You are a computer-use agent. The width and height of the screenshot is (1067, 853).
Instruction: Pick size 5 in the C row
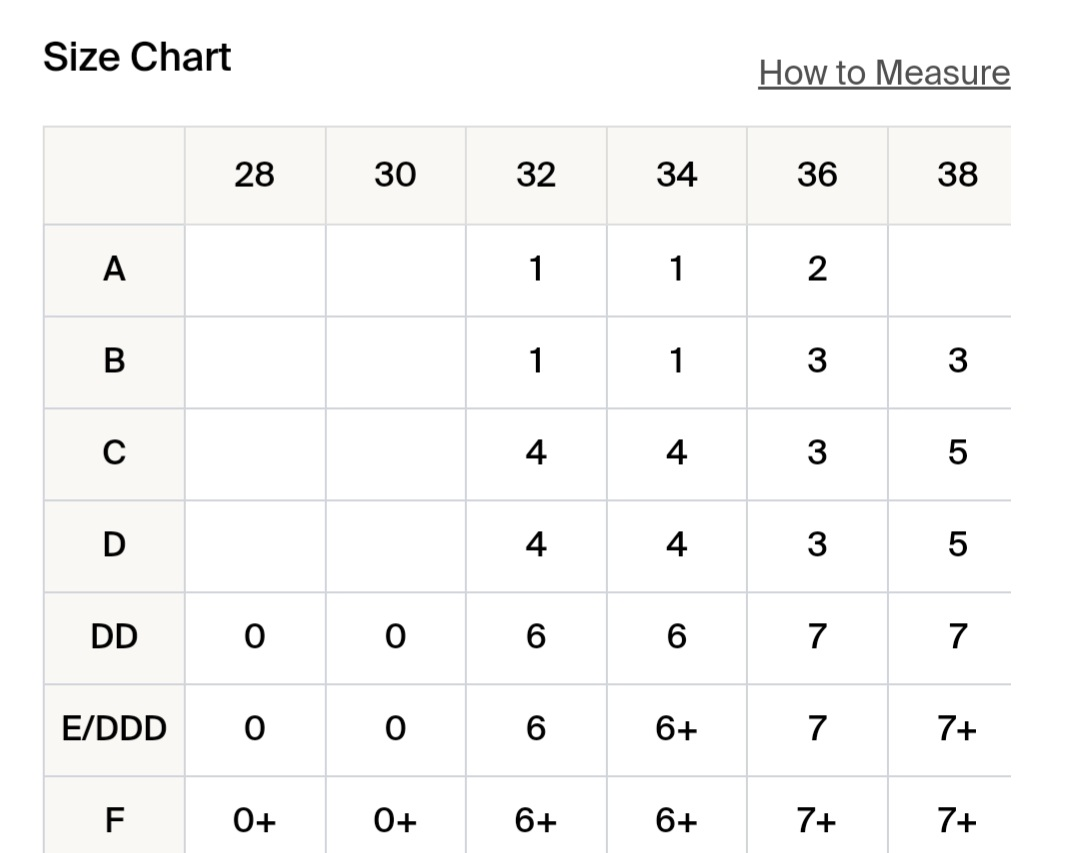[957, 453]
